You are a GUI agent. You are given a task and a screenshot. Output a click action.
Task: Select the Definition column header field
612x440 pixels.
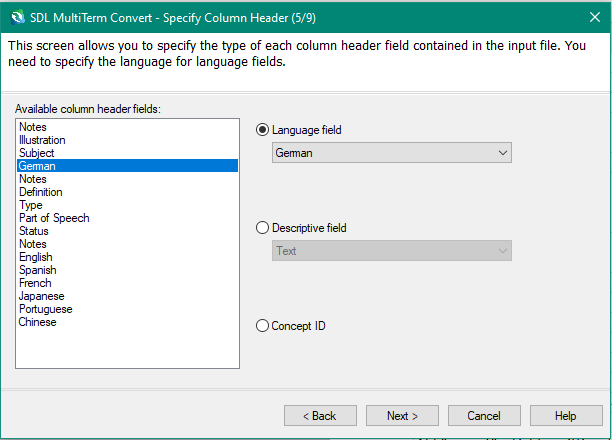40,192
